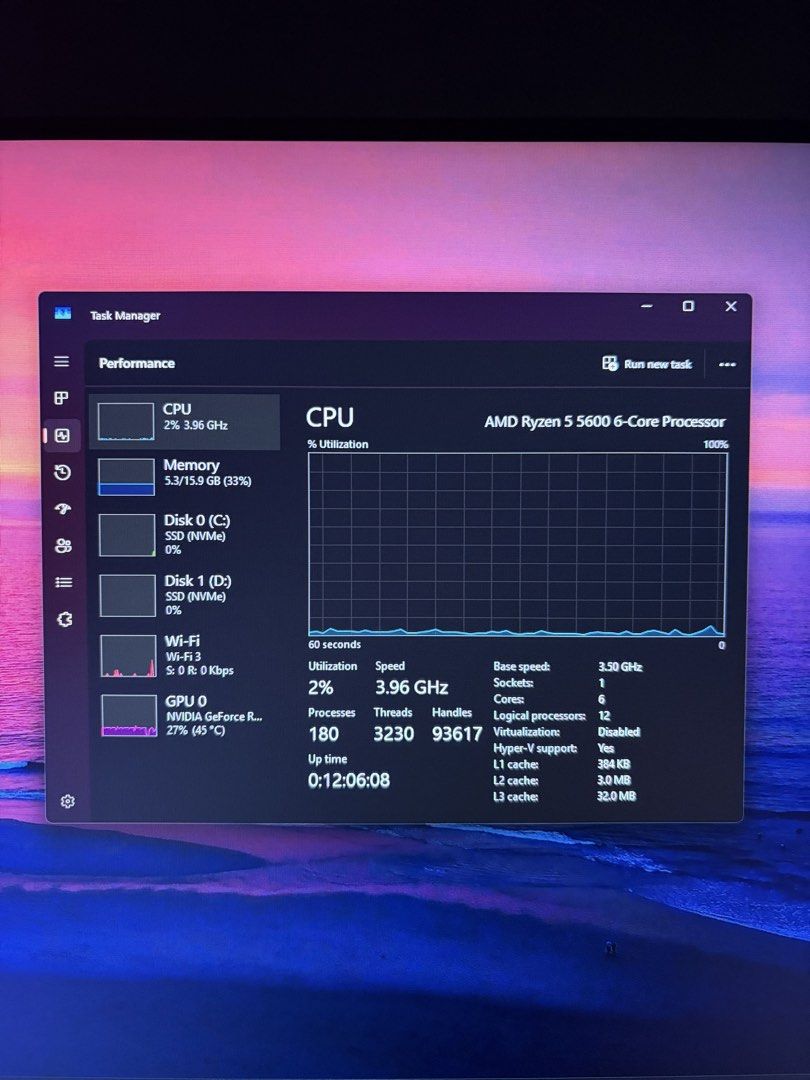Close the Task Manager window
810x1080 pixels.
pos(731,306)
